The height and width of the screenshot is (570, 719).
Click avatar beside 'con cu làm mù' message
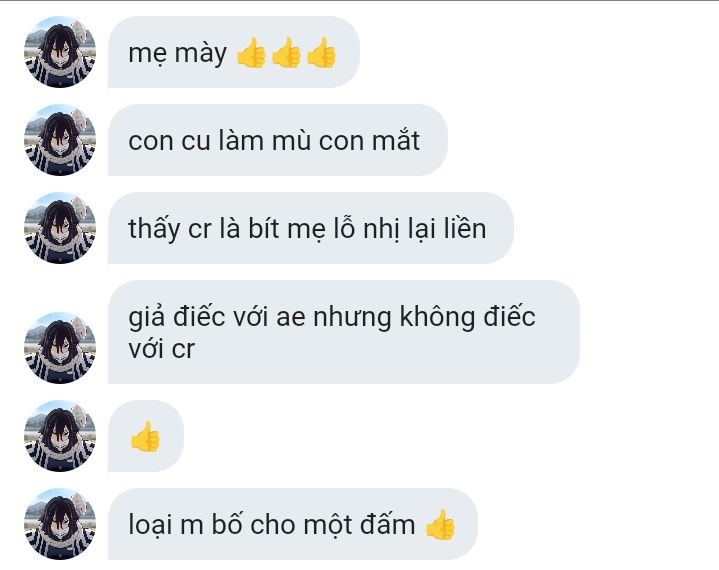coord(60,140)
